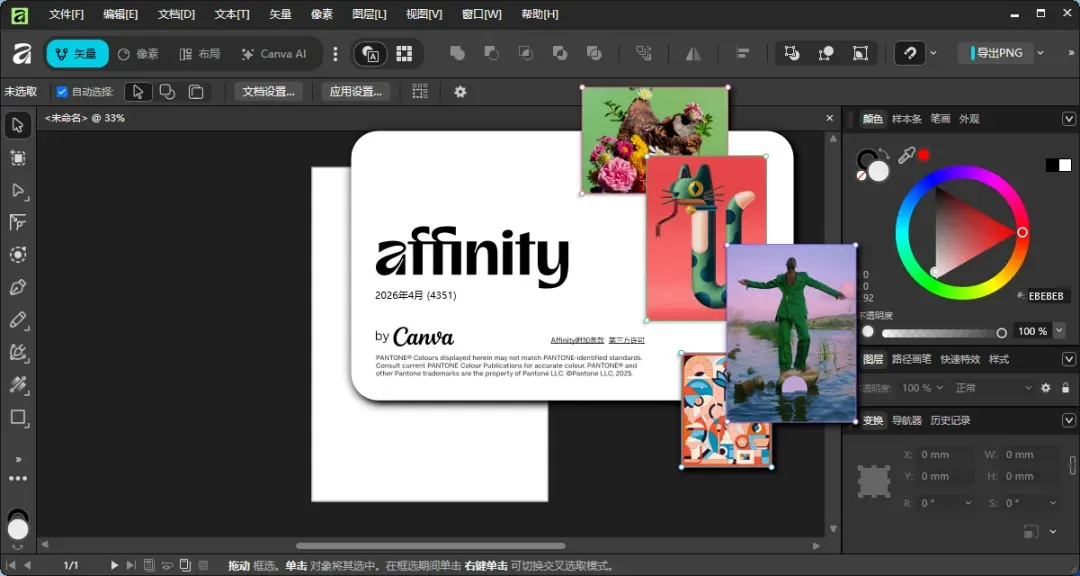This screenshot has height=576, width=1080.
Task: Toggle the snapping magnet button
Action: click(909, 53)
